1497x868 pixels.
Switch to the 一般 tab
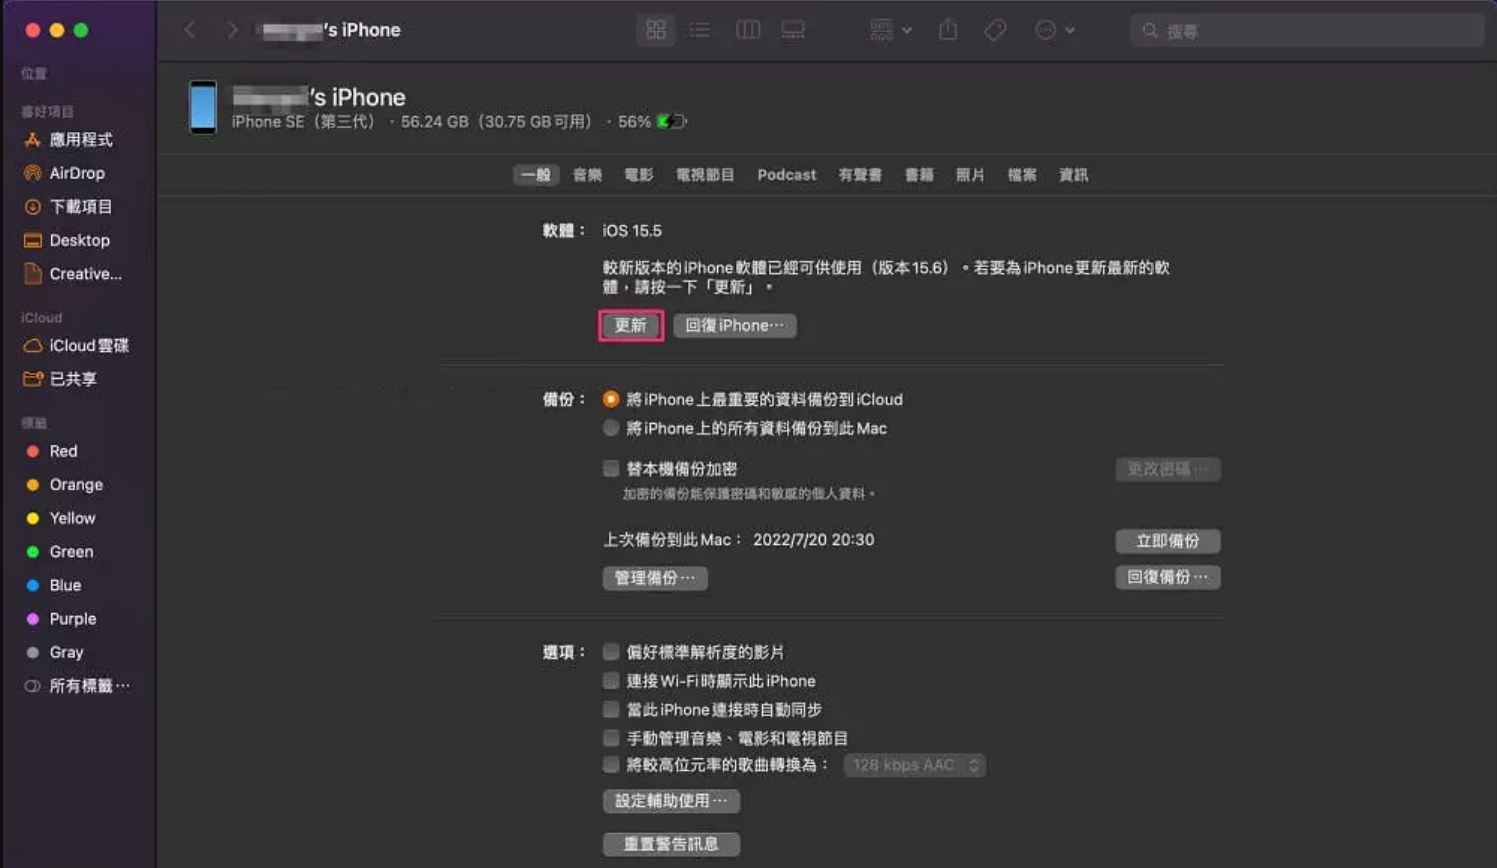click(536, 175)
